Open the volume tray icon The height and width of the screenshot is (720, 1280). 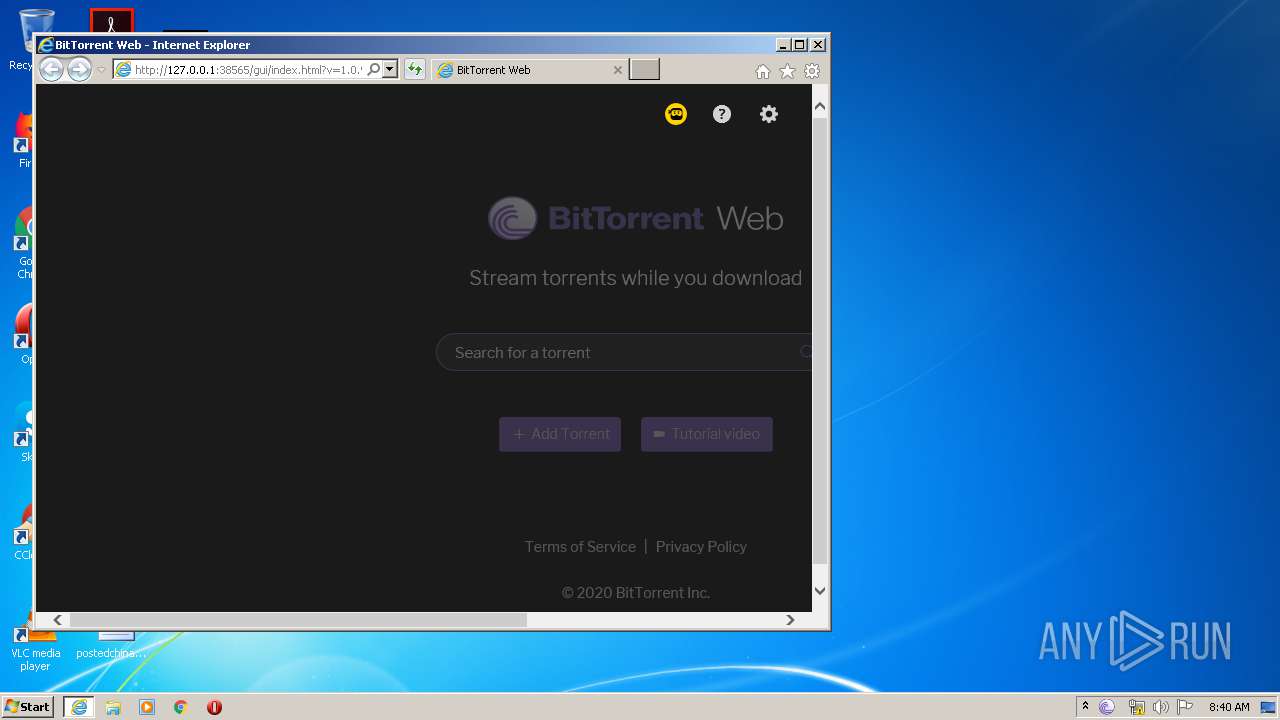point(1161,707)
